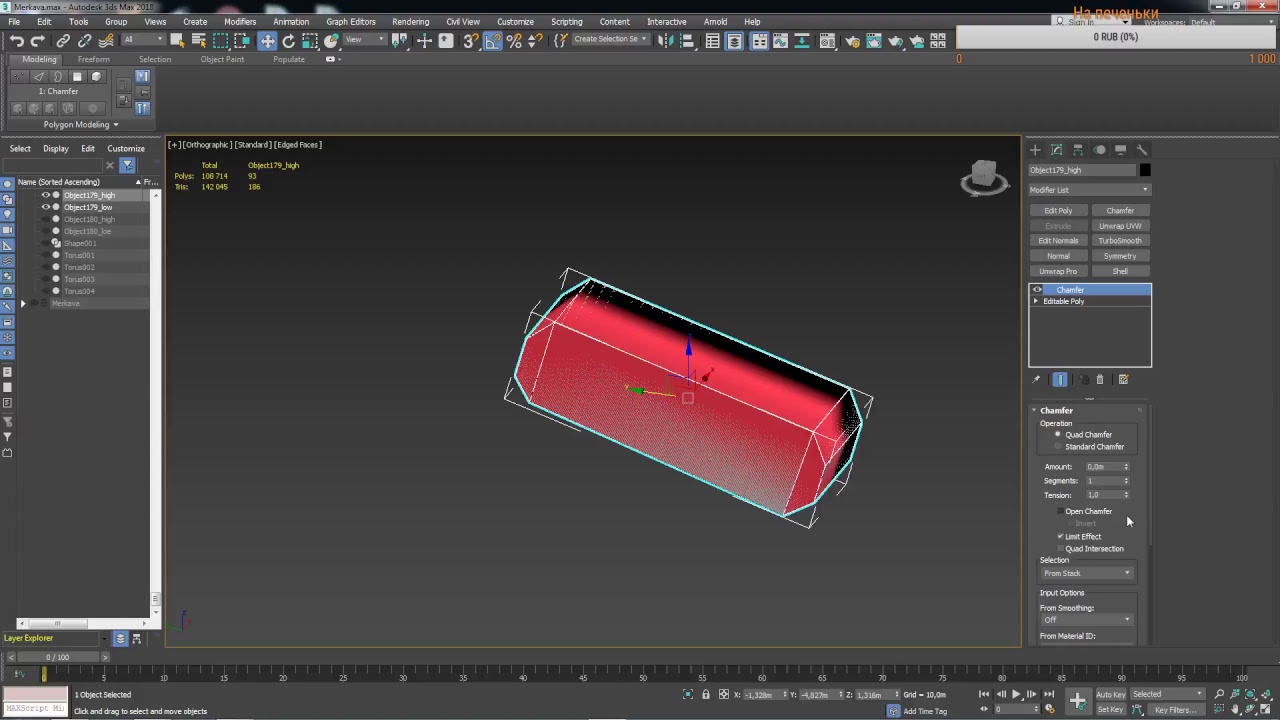Viewport: 1280px width, 720px height.
Task: Activate the Select and Move tool
Action: coord(267,41)
